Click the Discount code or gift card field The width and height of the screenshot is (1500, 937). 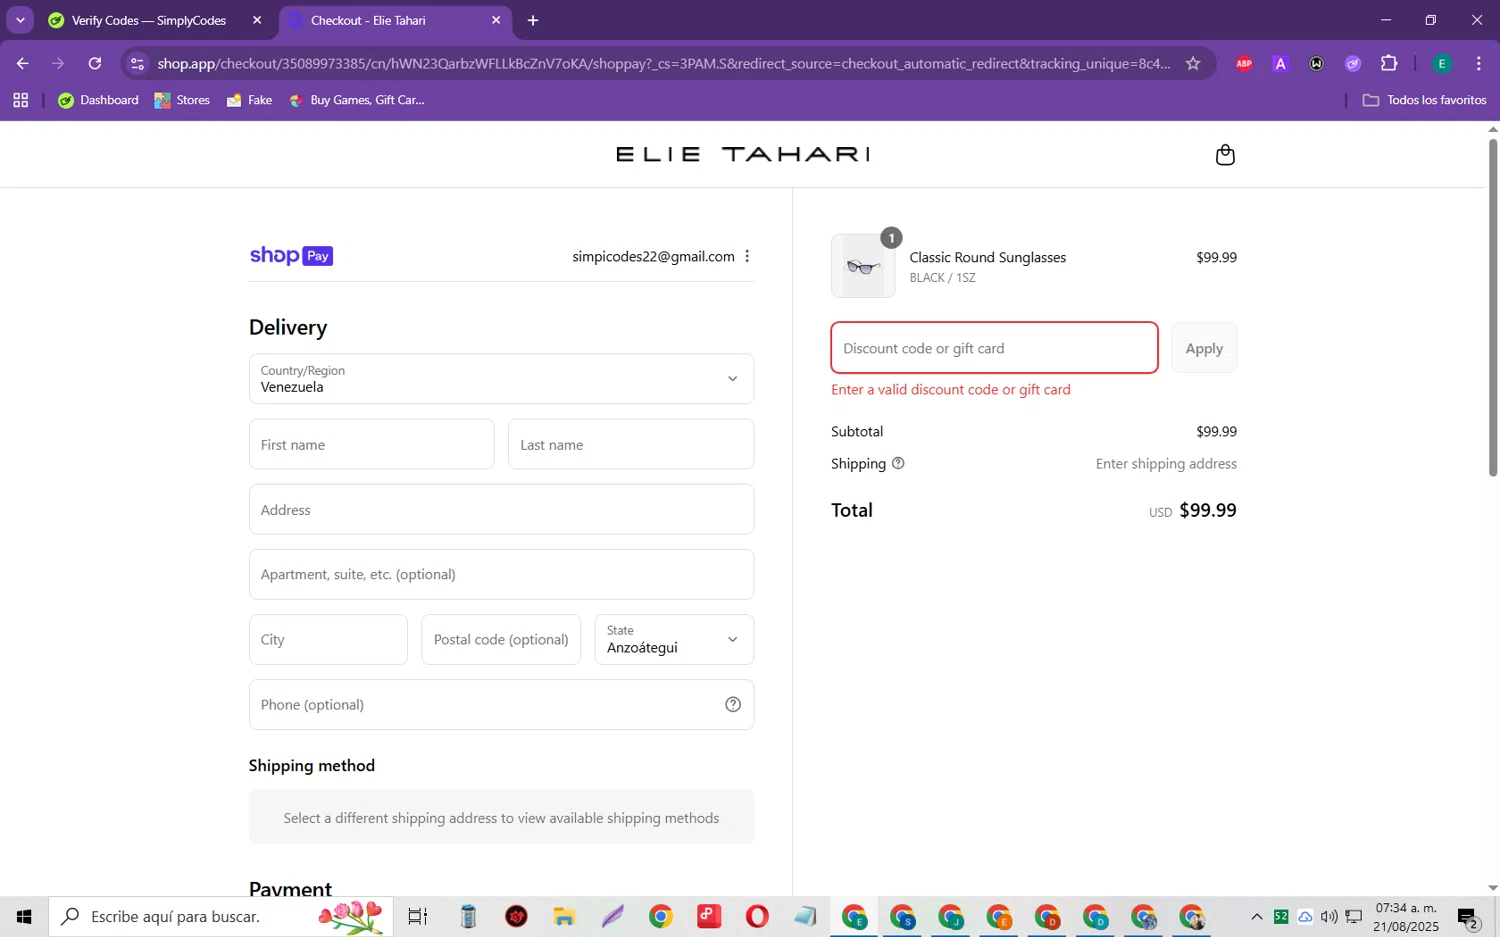(x=994, y=348)
